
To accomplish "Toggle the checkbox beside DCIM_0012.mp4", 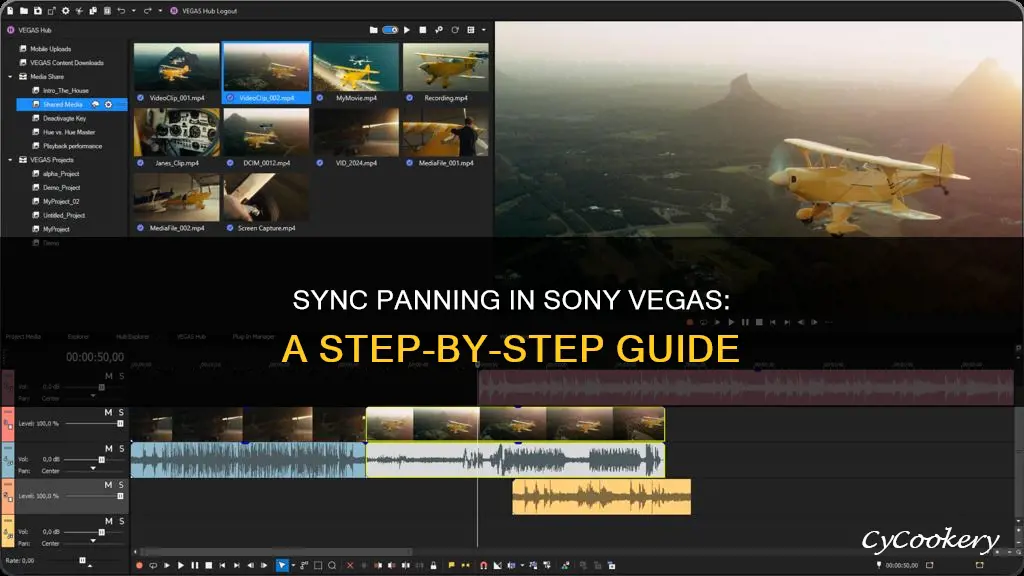I will 230,163.
